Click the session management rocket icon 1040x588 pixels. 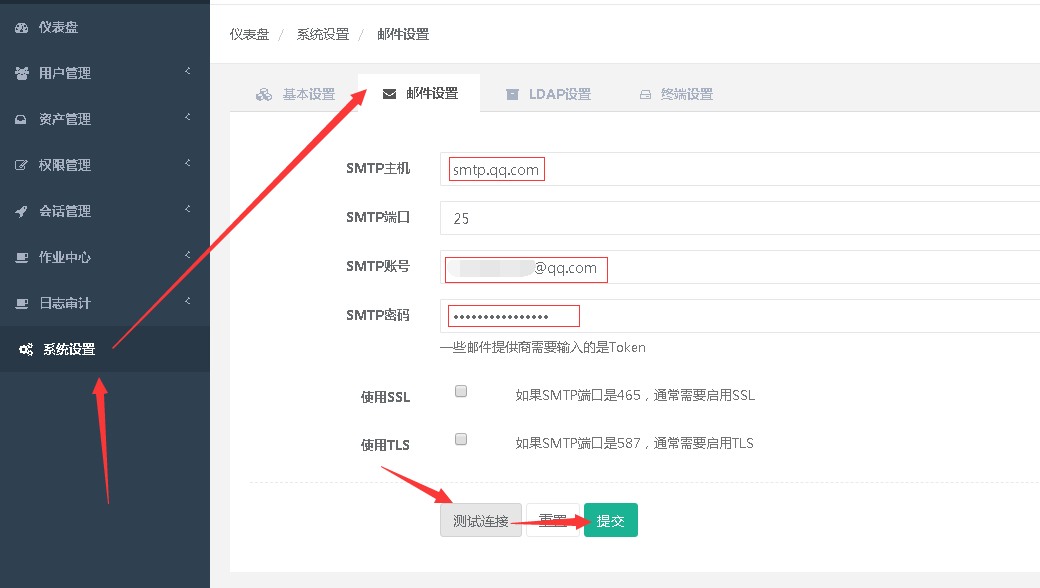pyautogui.click(x=22, y=212)
